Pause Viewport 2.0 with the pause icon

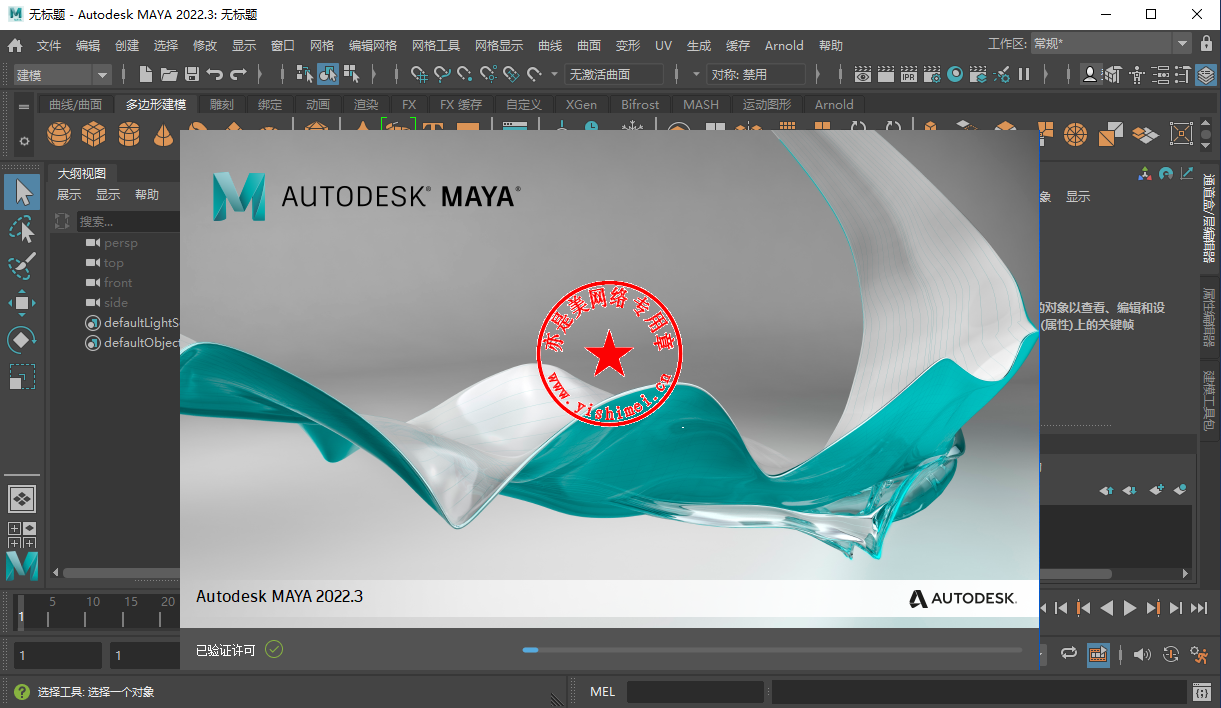1024,74
